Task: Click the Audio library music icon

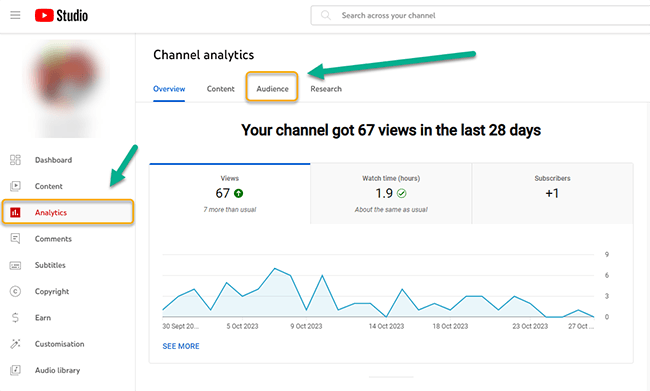Action: [15, 370]
